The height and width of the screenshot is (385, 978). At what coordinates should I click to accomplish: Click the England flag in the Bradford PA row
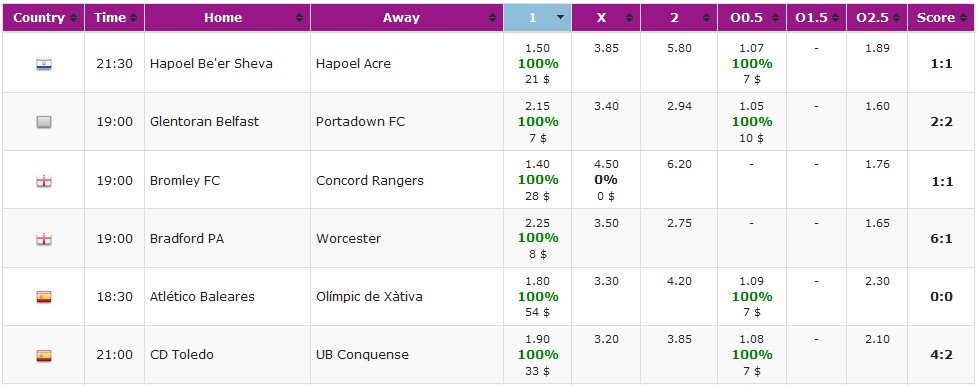44,239
